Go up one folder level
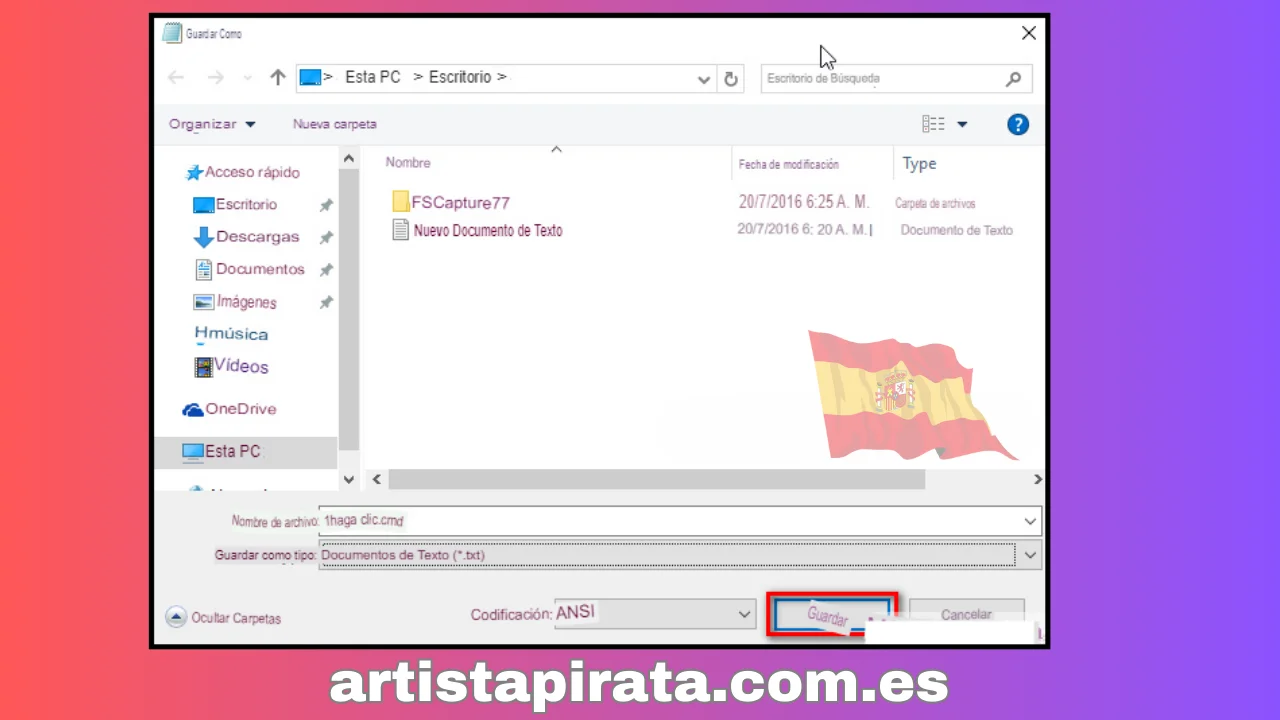 pyautogui.click(x=278, y=77)
